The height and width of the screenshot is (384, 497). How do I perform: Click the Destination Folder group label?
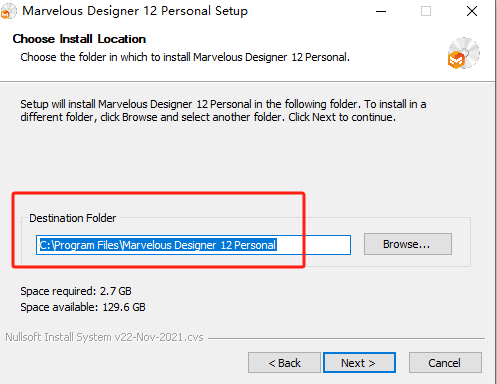[73, 218]
